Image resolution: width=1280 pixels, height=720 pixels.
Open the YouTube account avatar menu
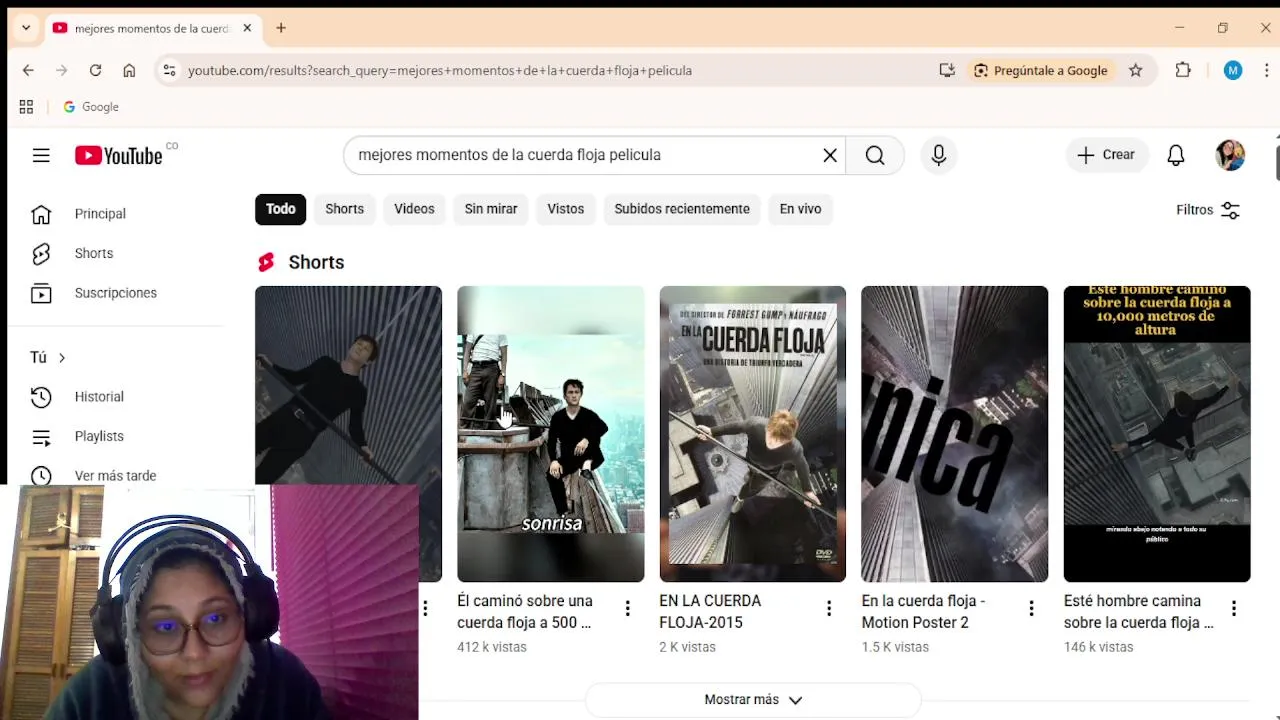(1230, 155)
